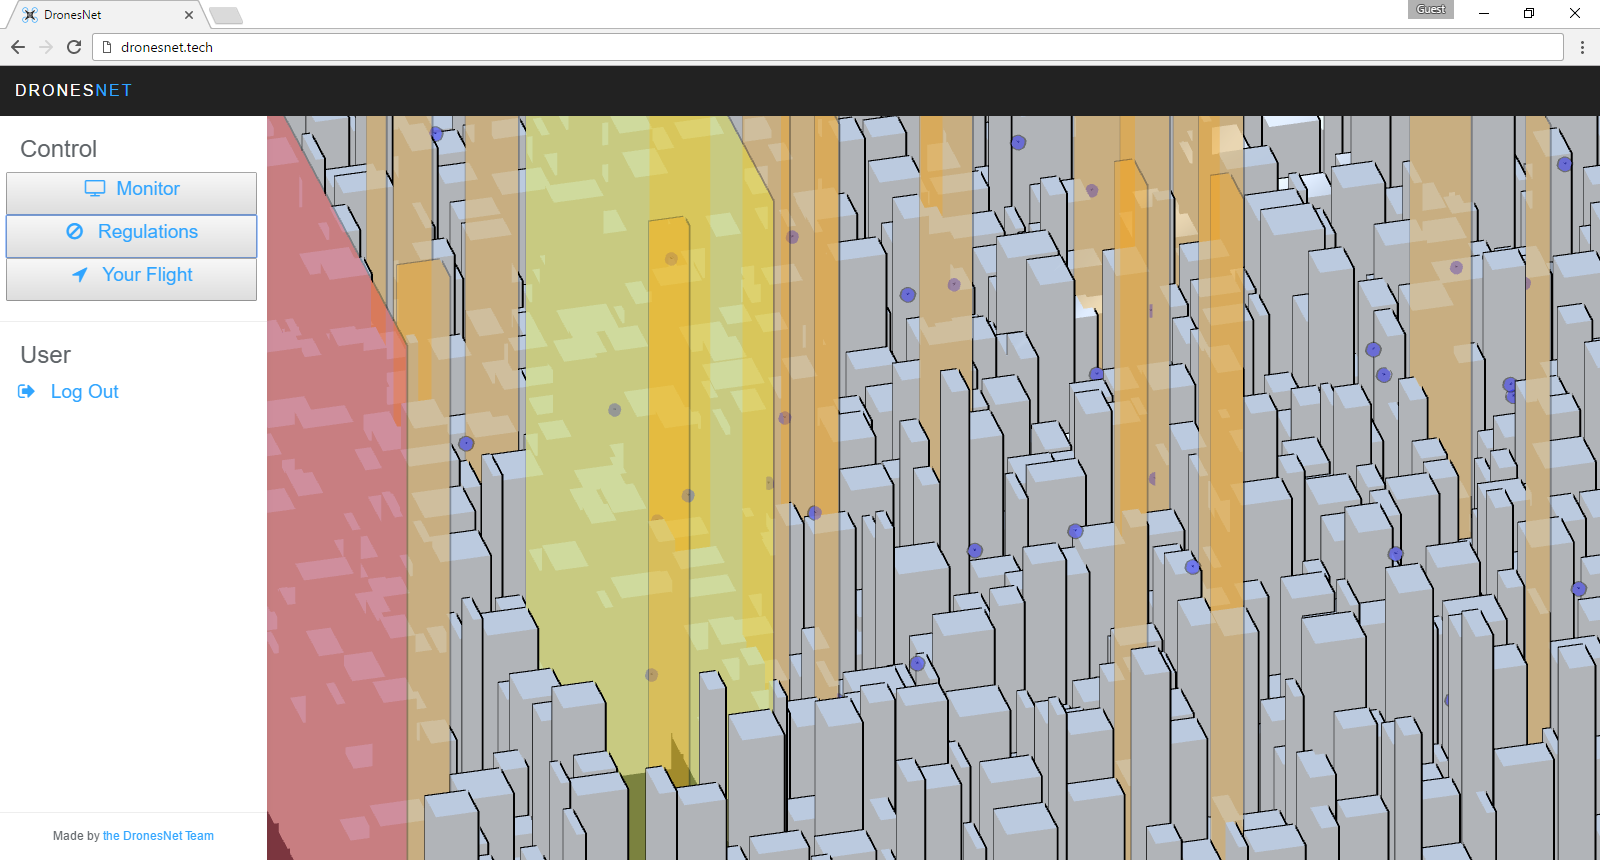Focus the dronesnet.tech address bar
The image size is (1600, 860).
[828, 47]
